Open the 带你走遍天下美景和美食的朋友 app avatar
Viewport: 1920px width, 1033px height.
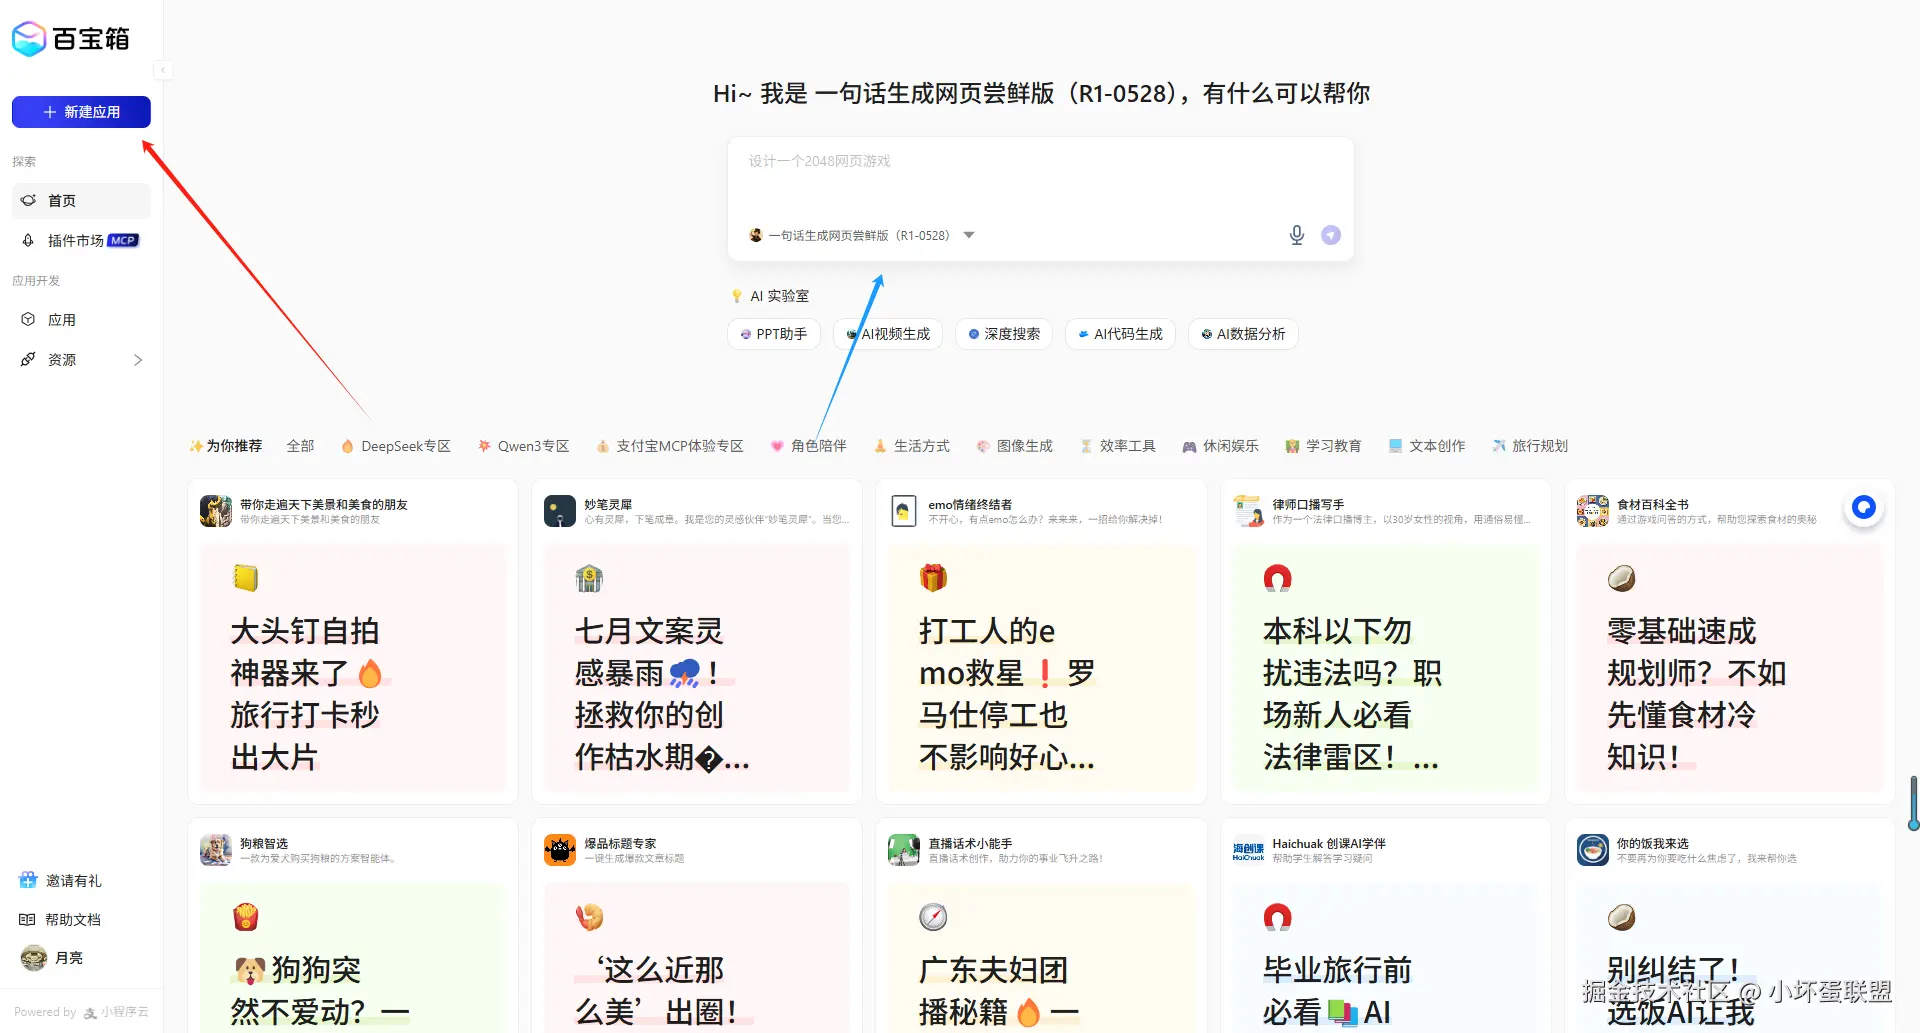[216, 511]
